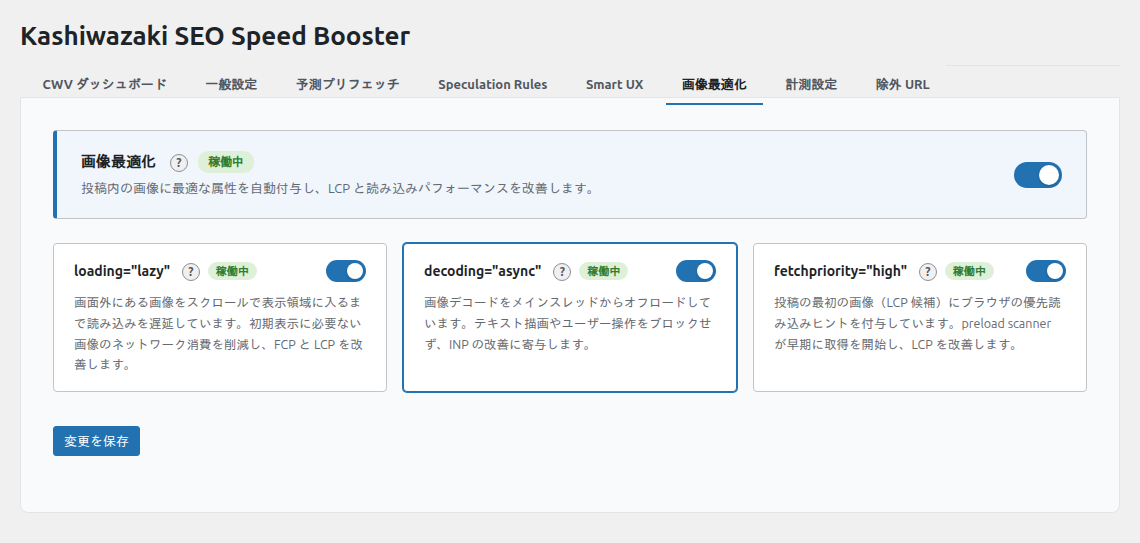Switch to the 計測設定 tab
1140x543 pixels.
(x=811, y=85)
